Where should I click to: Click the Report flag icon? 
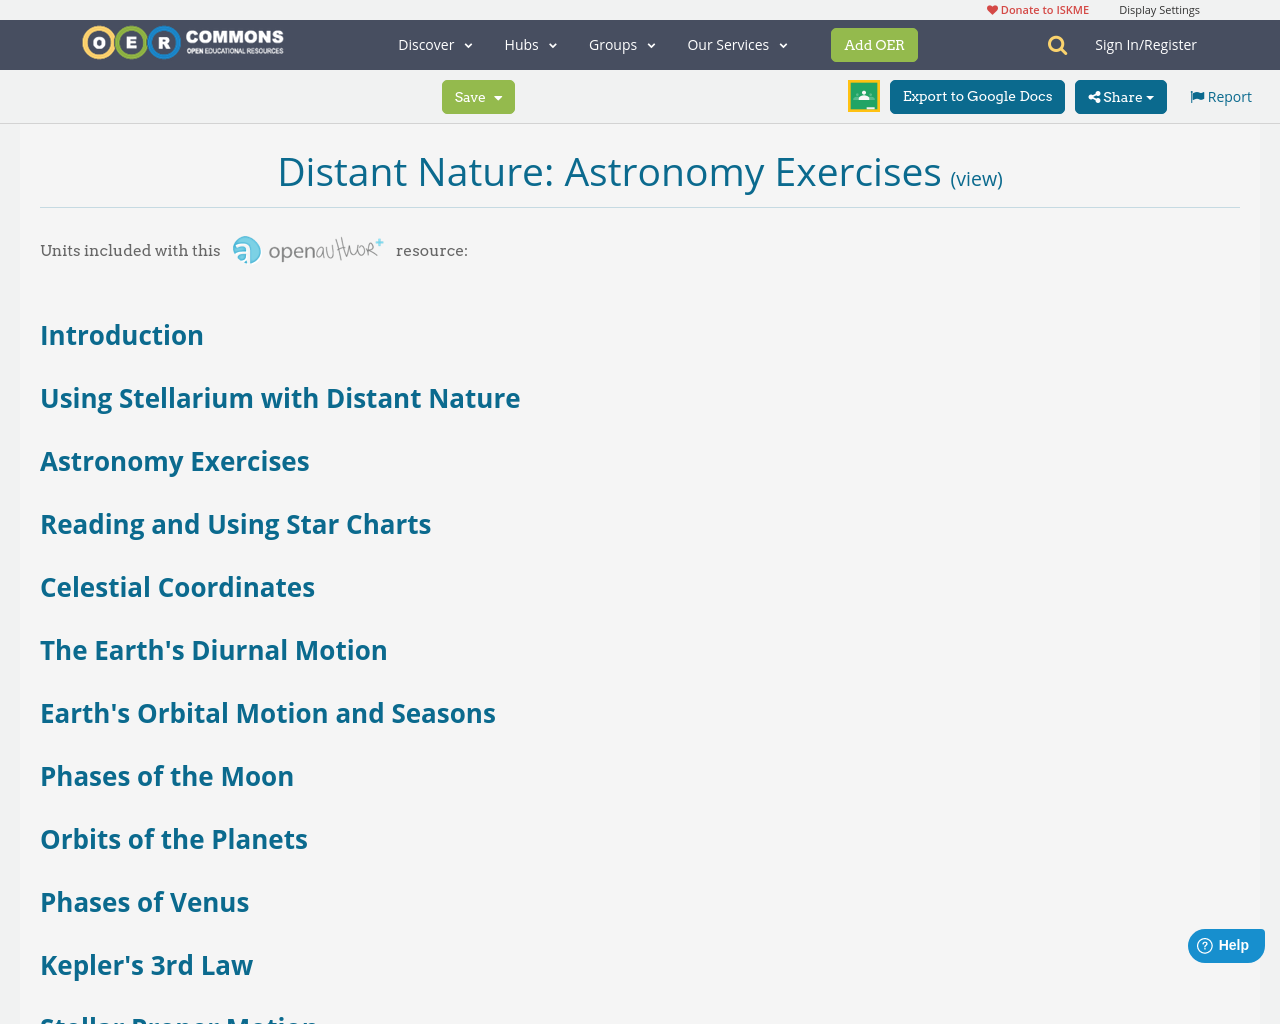[x=1196, y=95]
